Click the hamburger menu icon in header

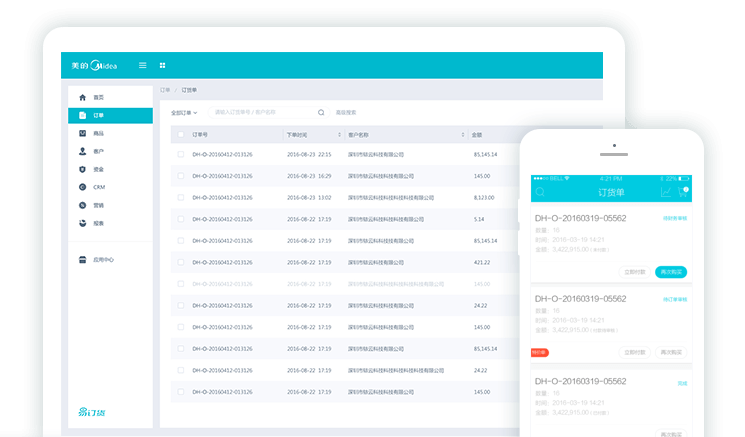(142, 66)
